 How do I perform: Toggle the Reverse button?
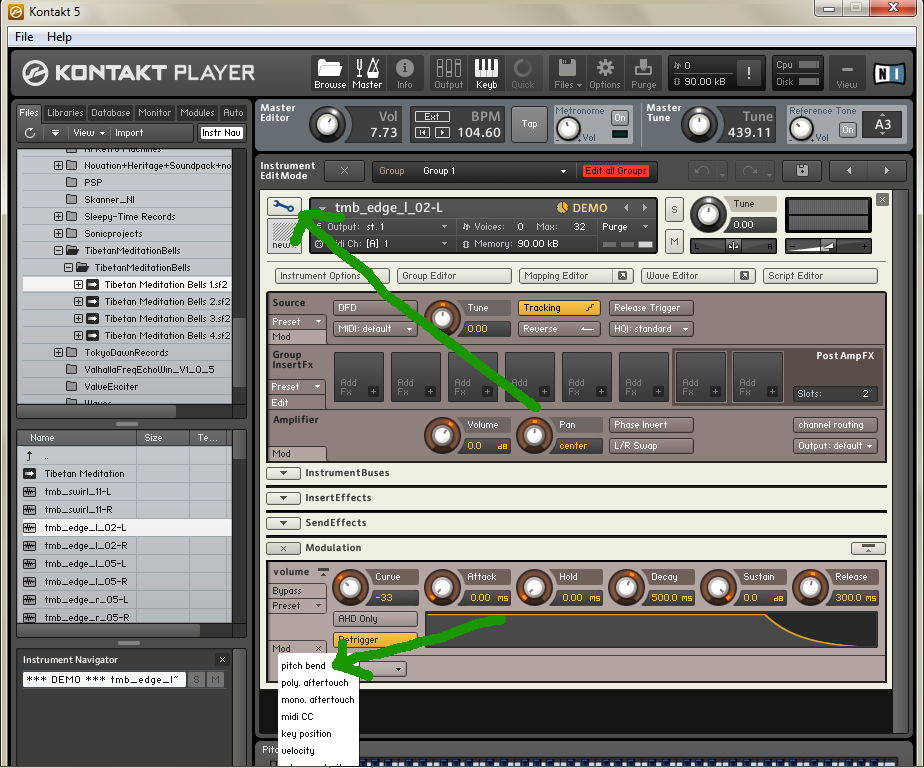[559, 329]
